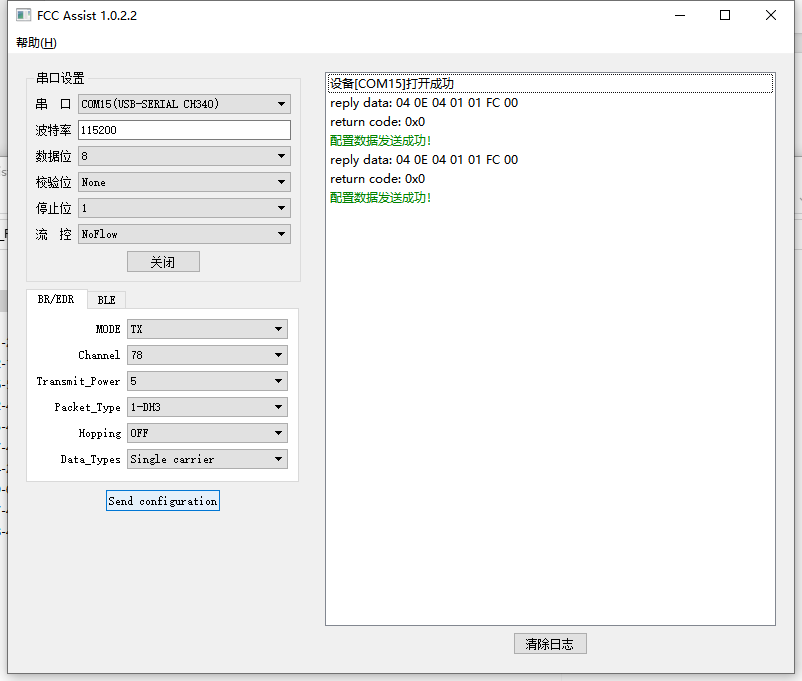The image size is (802, 681).
Task: Switch to the BR/EDR tab
Action: [x=56, y=299]
